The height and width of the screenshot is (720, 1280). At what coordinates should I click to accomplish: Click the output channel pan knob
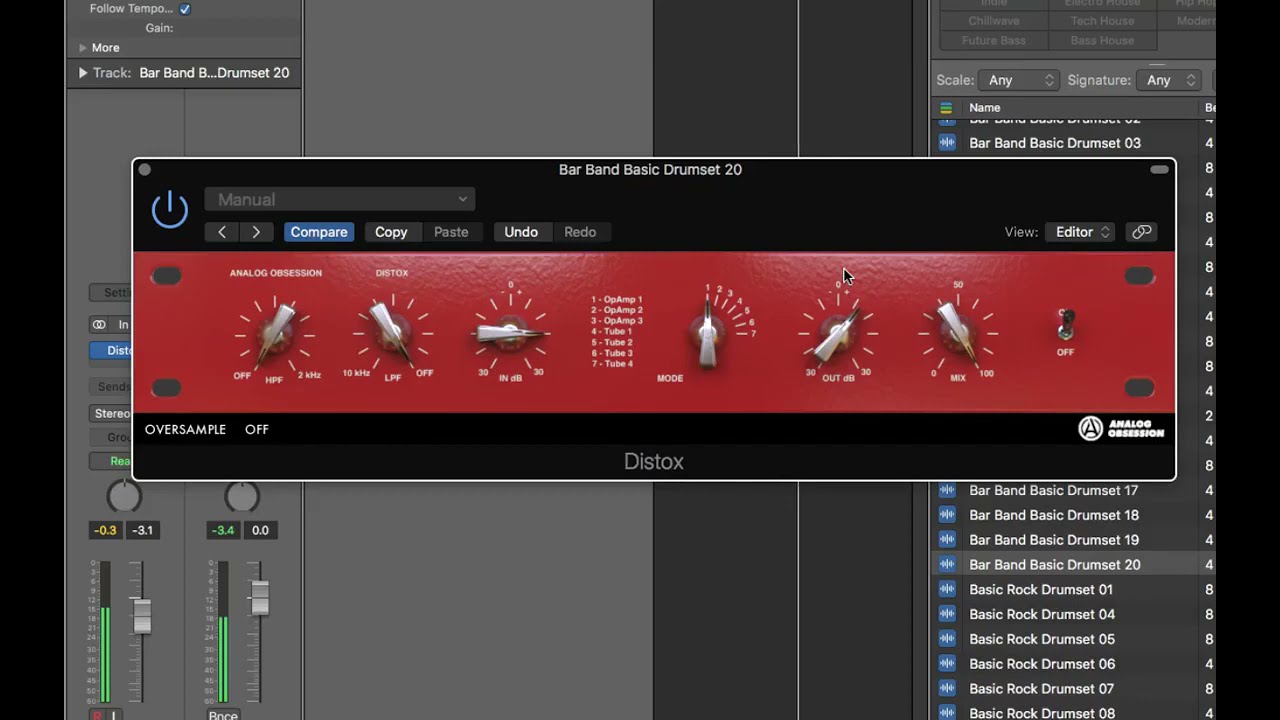pyautogui.click(x=242, y=497)
